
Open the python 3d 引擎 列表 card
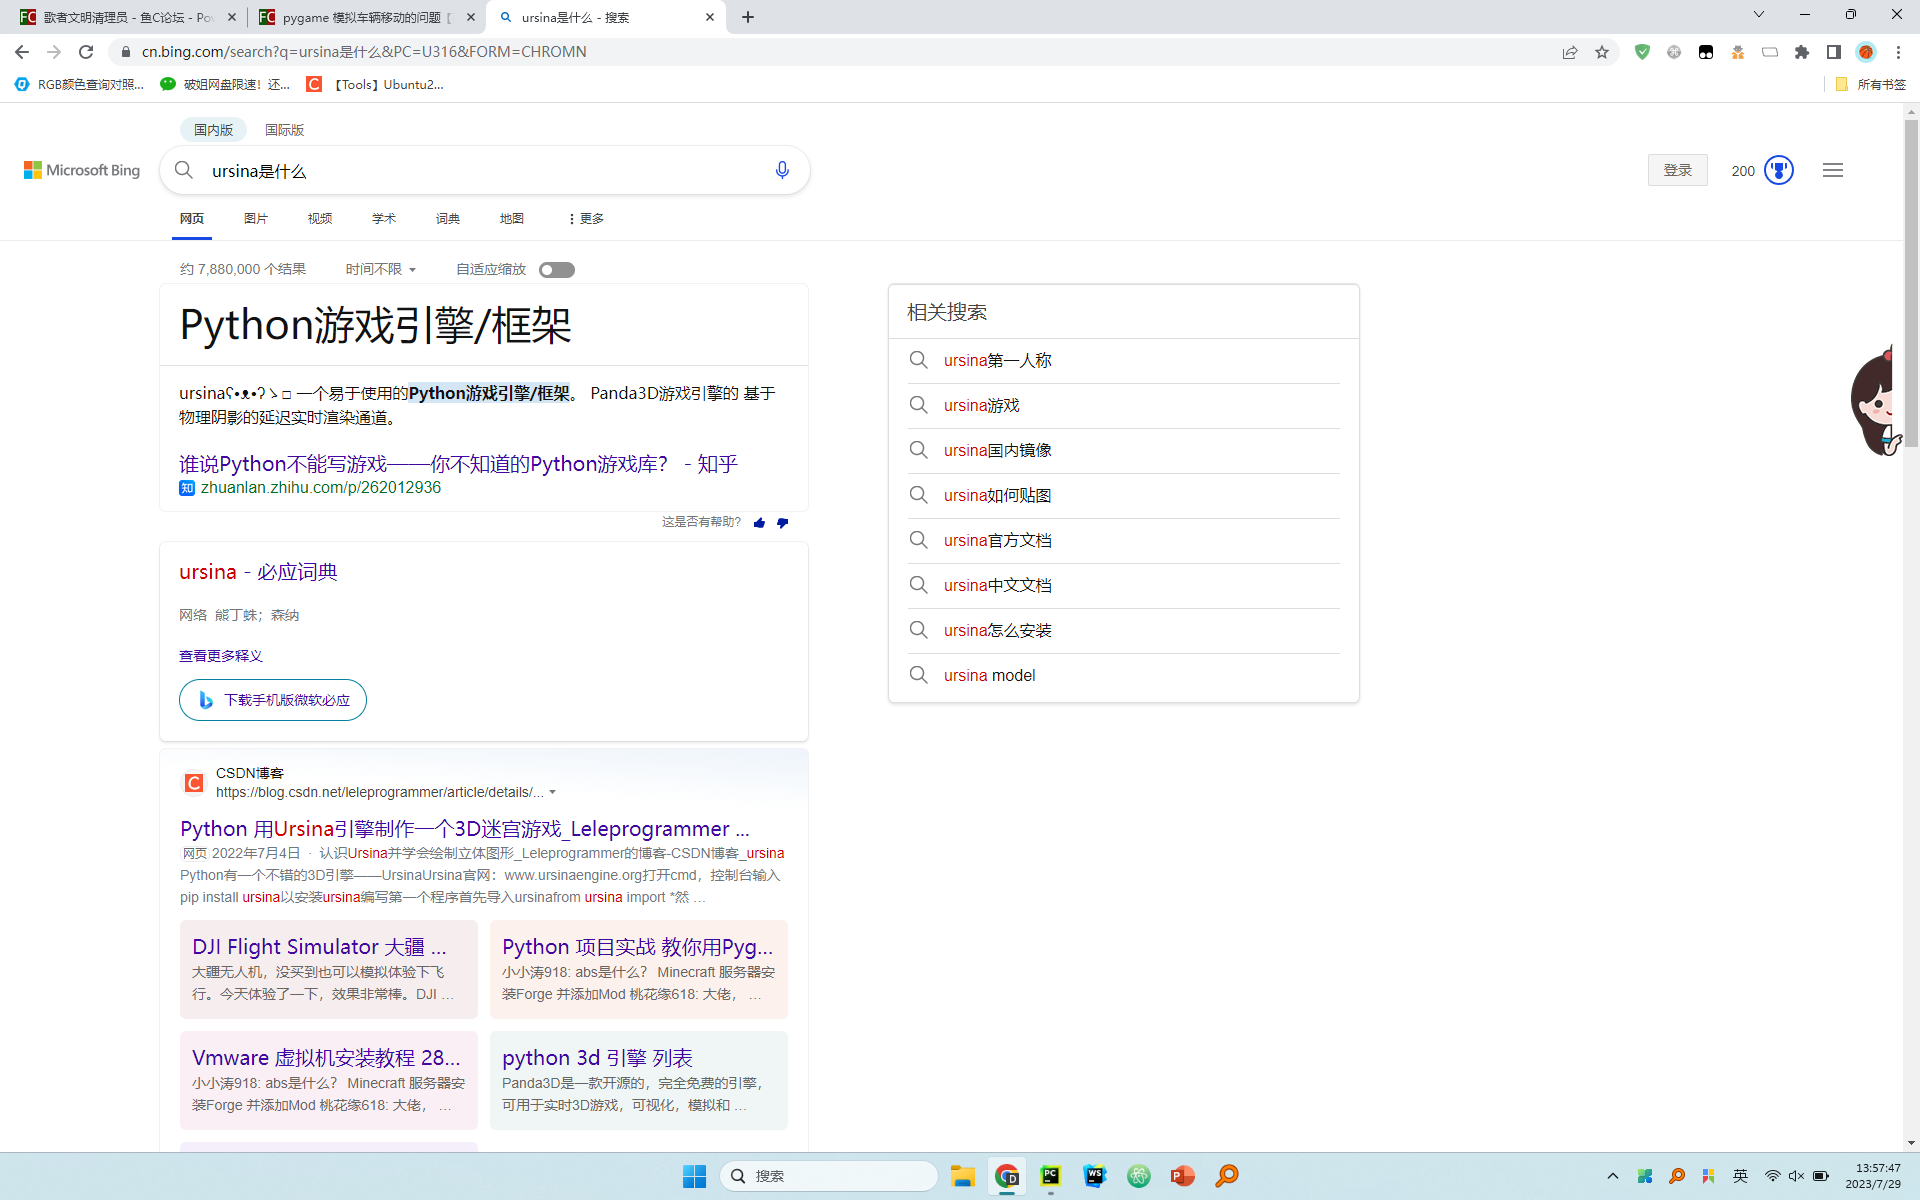639,1080
